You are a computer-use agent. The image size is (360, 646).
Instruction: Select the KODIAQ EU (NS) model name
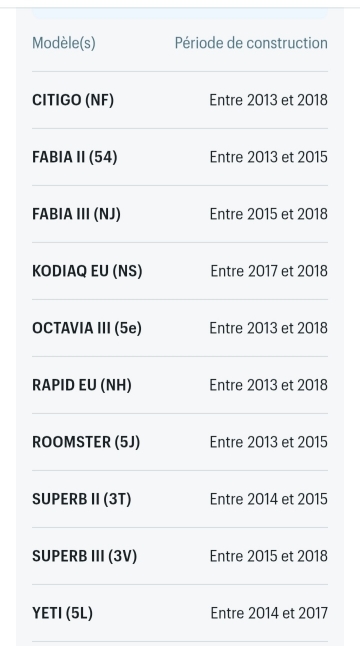click(x=87, y=271)
